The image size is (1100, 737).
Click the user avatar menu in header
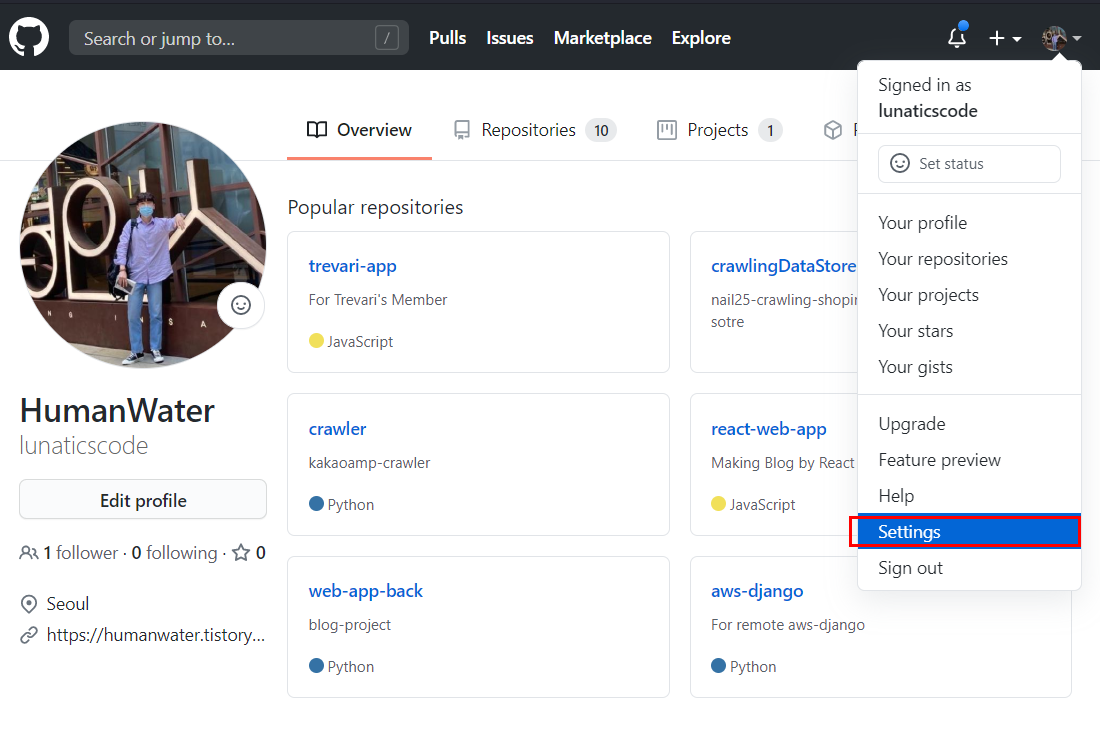point(1061,39)
